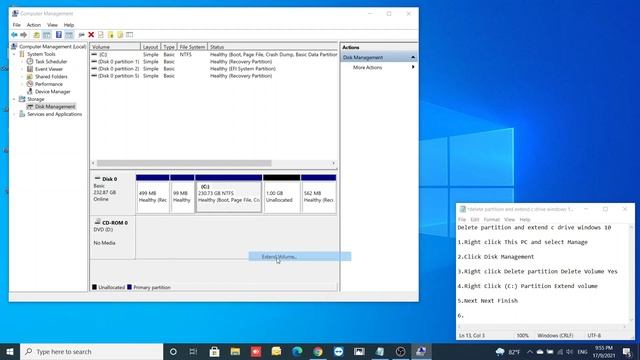Click the 499 MB recovery partition block
This screenshot has width=640, height=360.
coord(153,194)
